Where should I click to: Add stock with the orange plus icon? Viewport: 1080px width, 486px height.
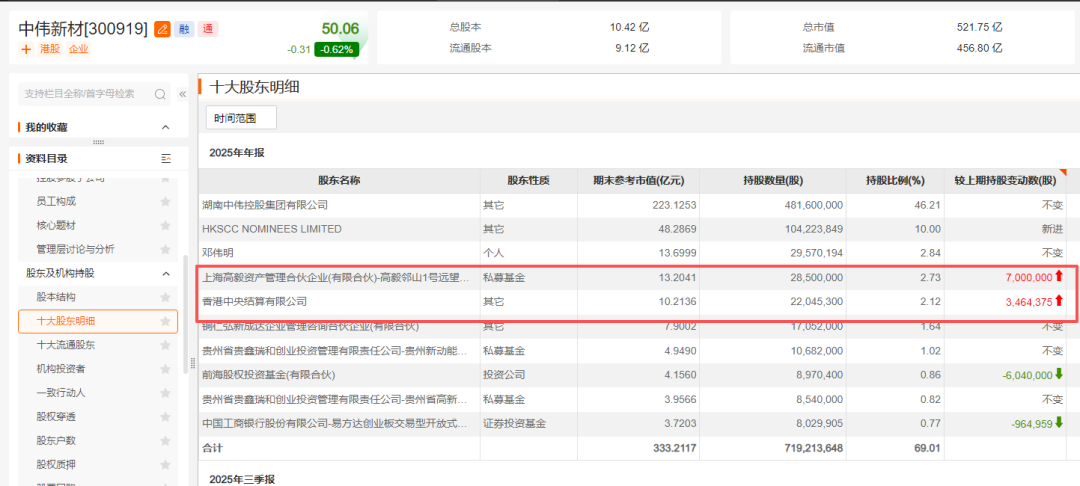[x=25, y=48]
